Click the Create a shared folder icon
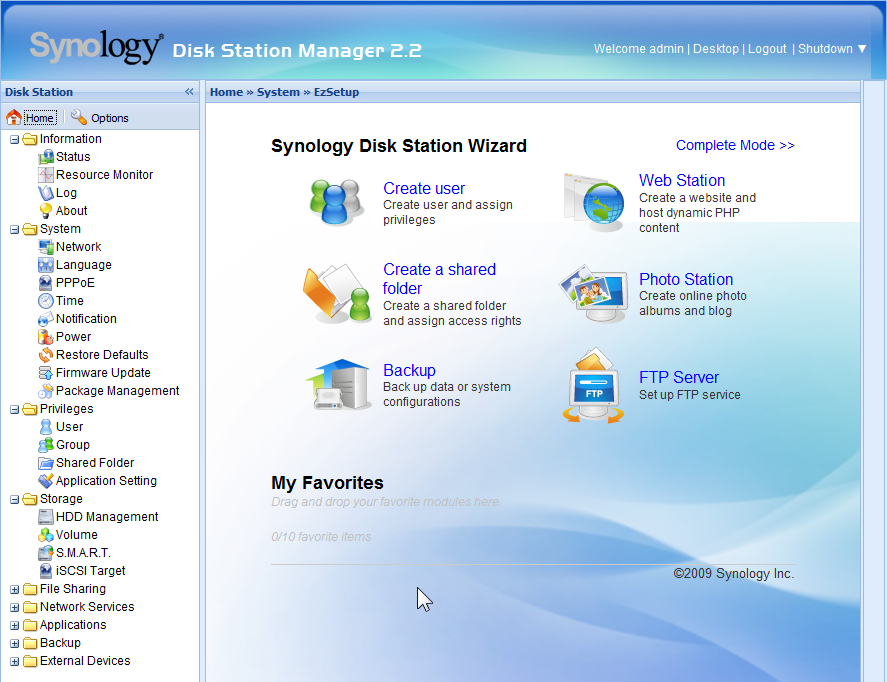Screen dimensions: 887x682 pyautogui.click(x=337, y=293)
